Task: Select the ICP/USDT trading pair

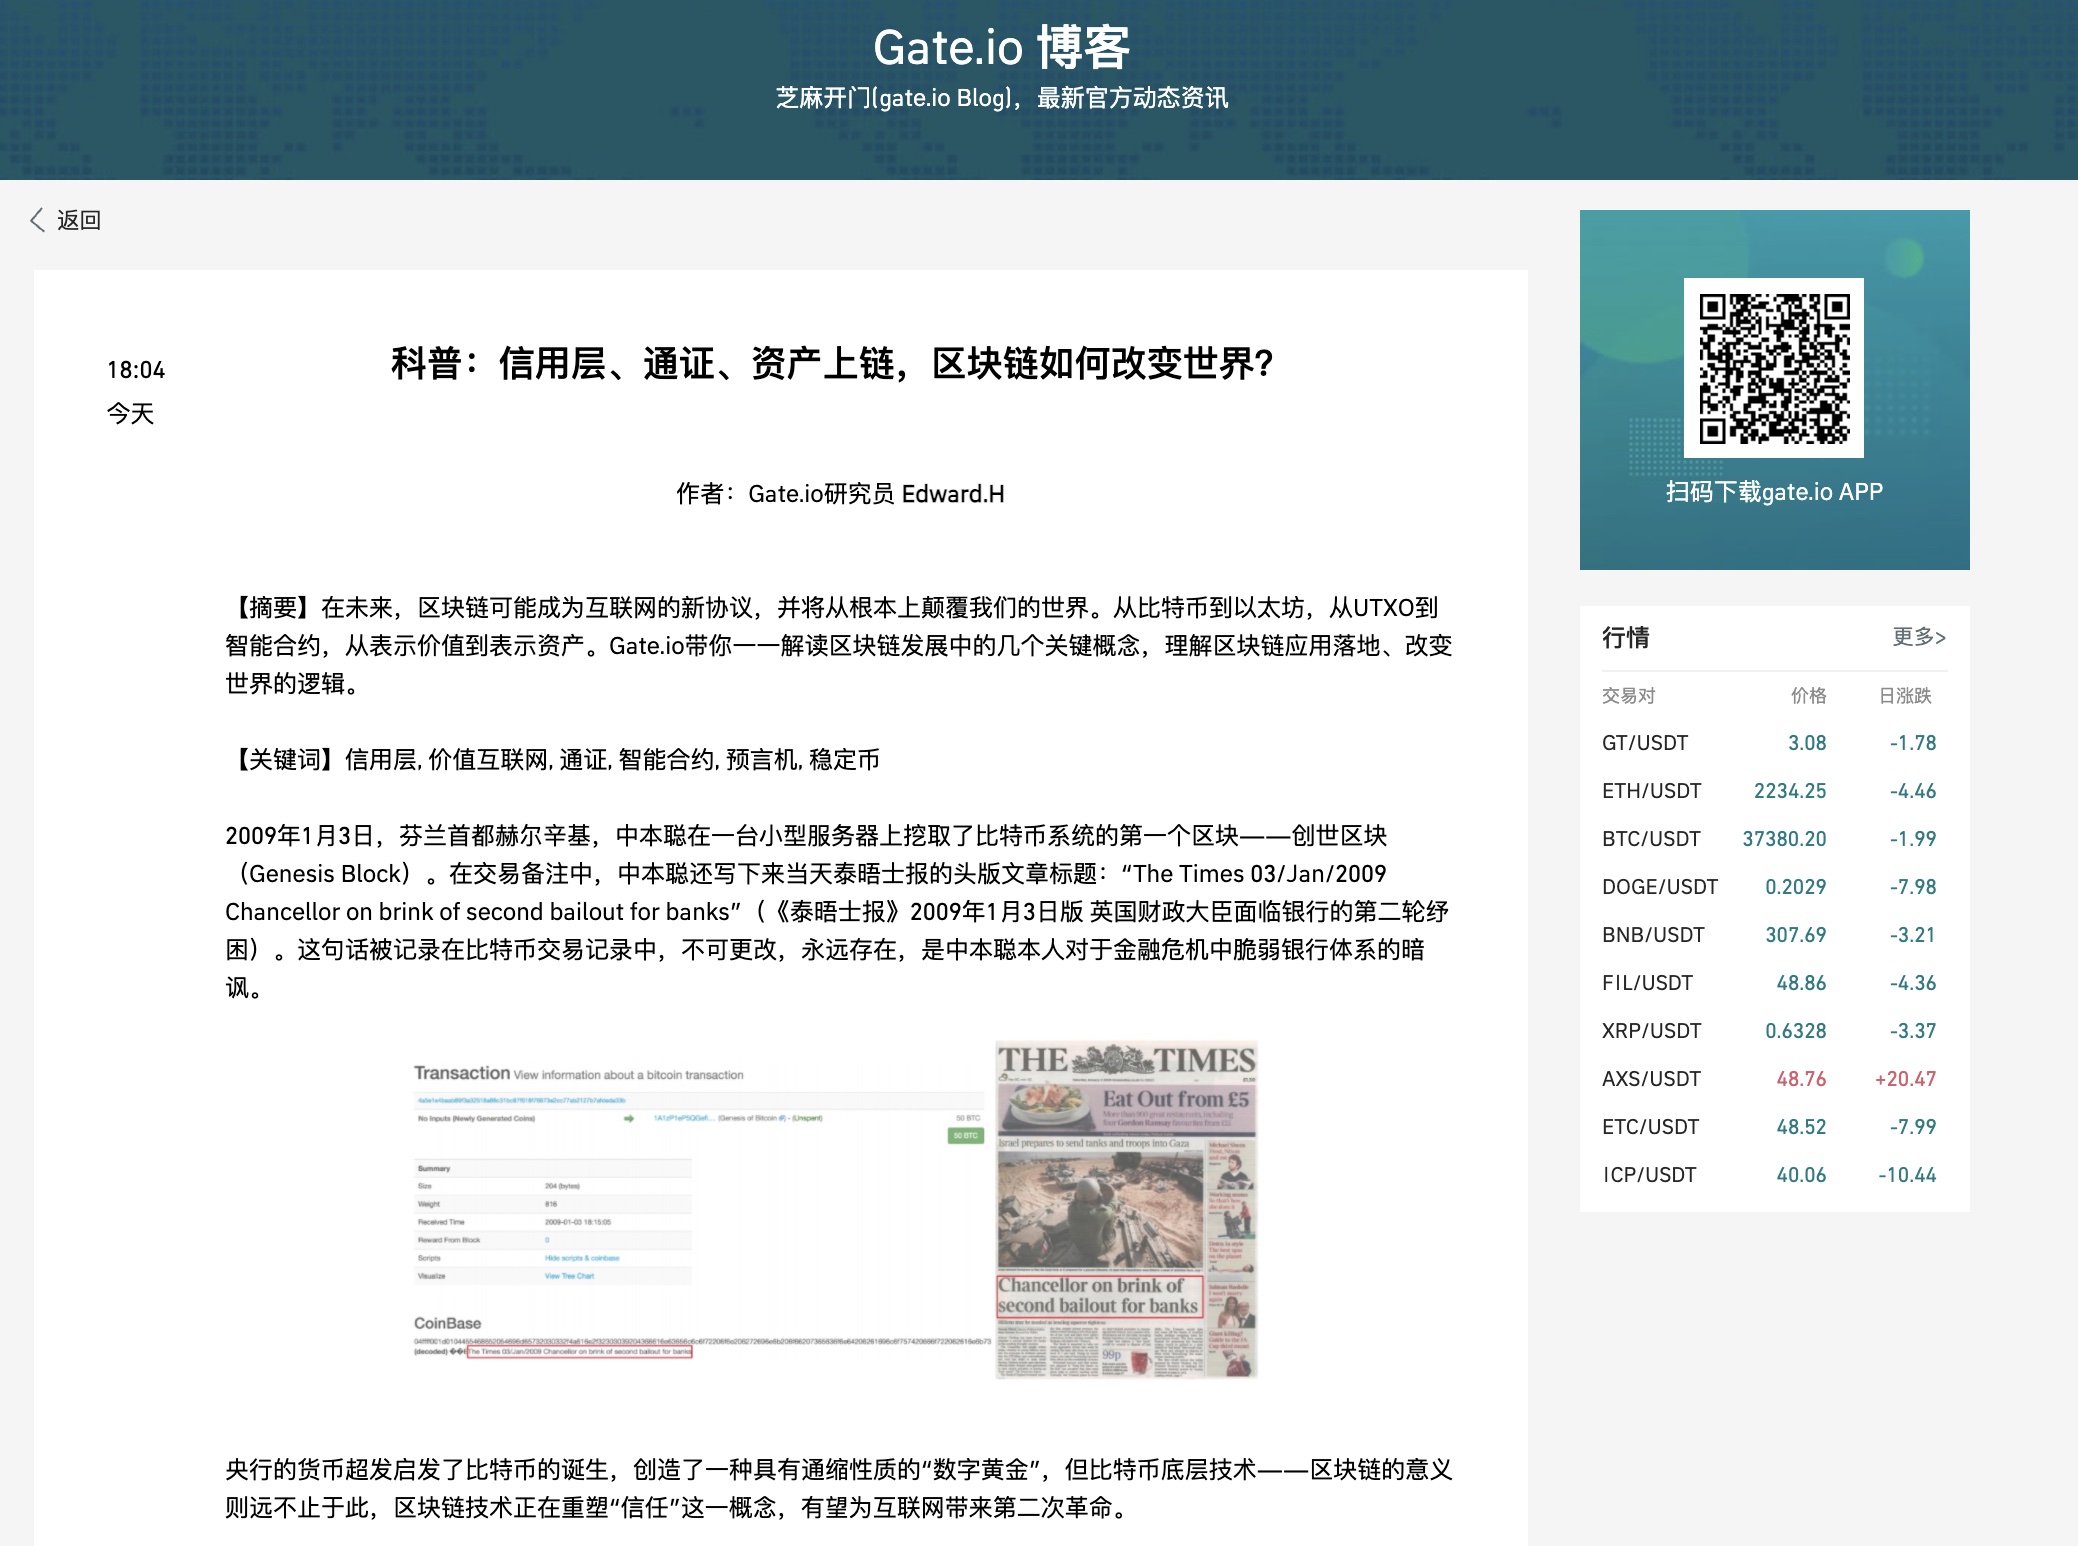Action: pos(1649,1175)
